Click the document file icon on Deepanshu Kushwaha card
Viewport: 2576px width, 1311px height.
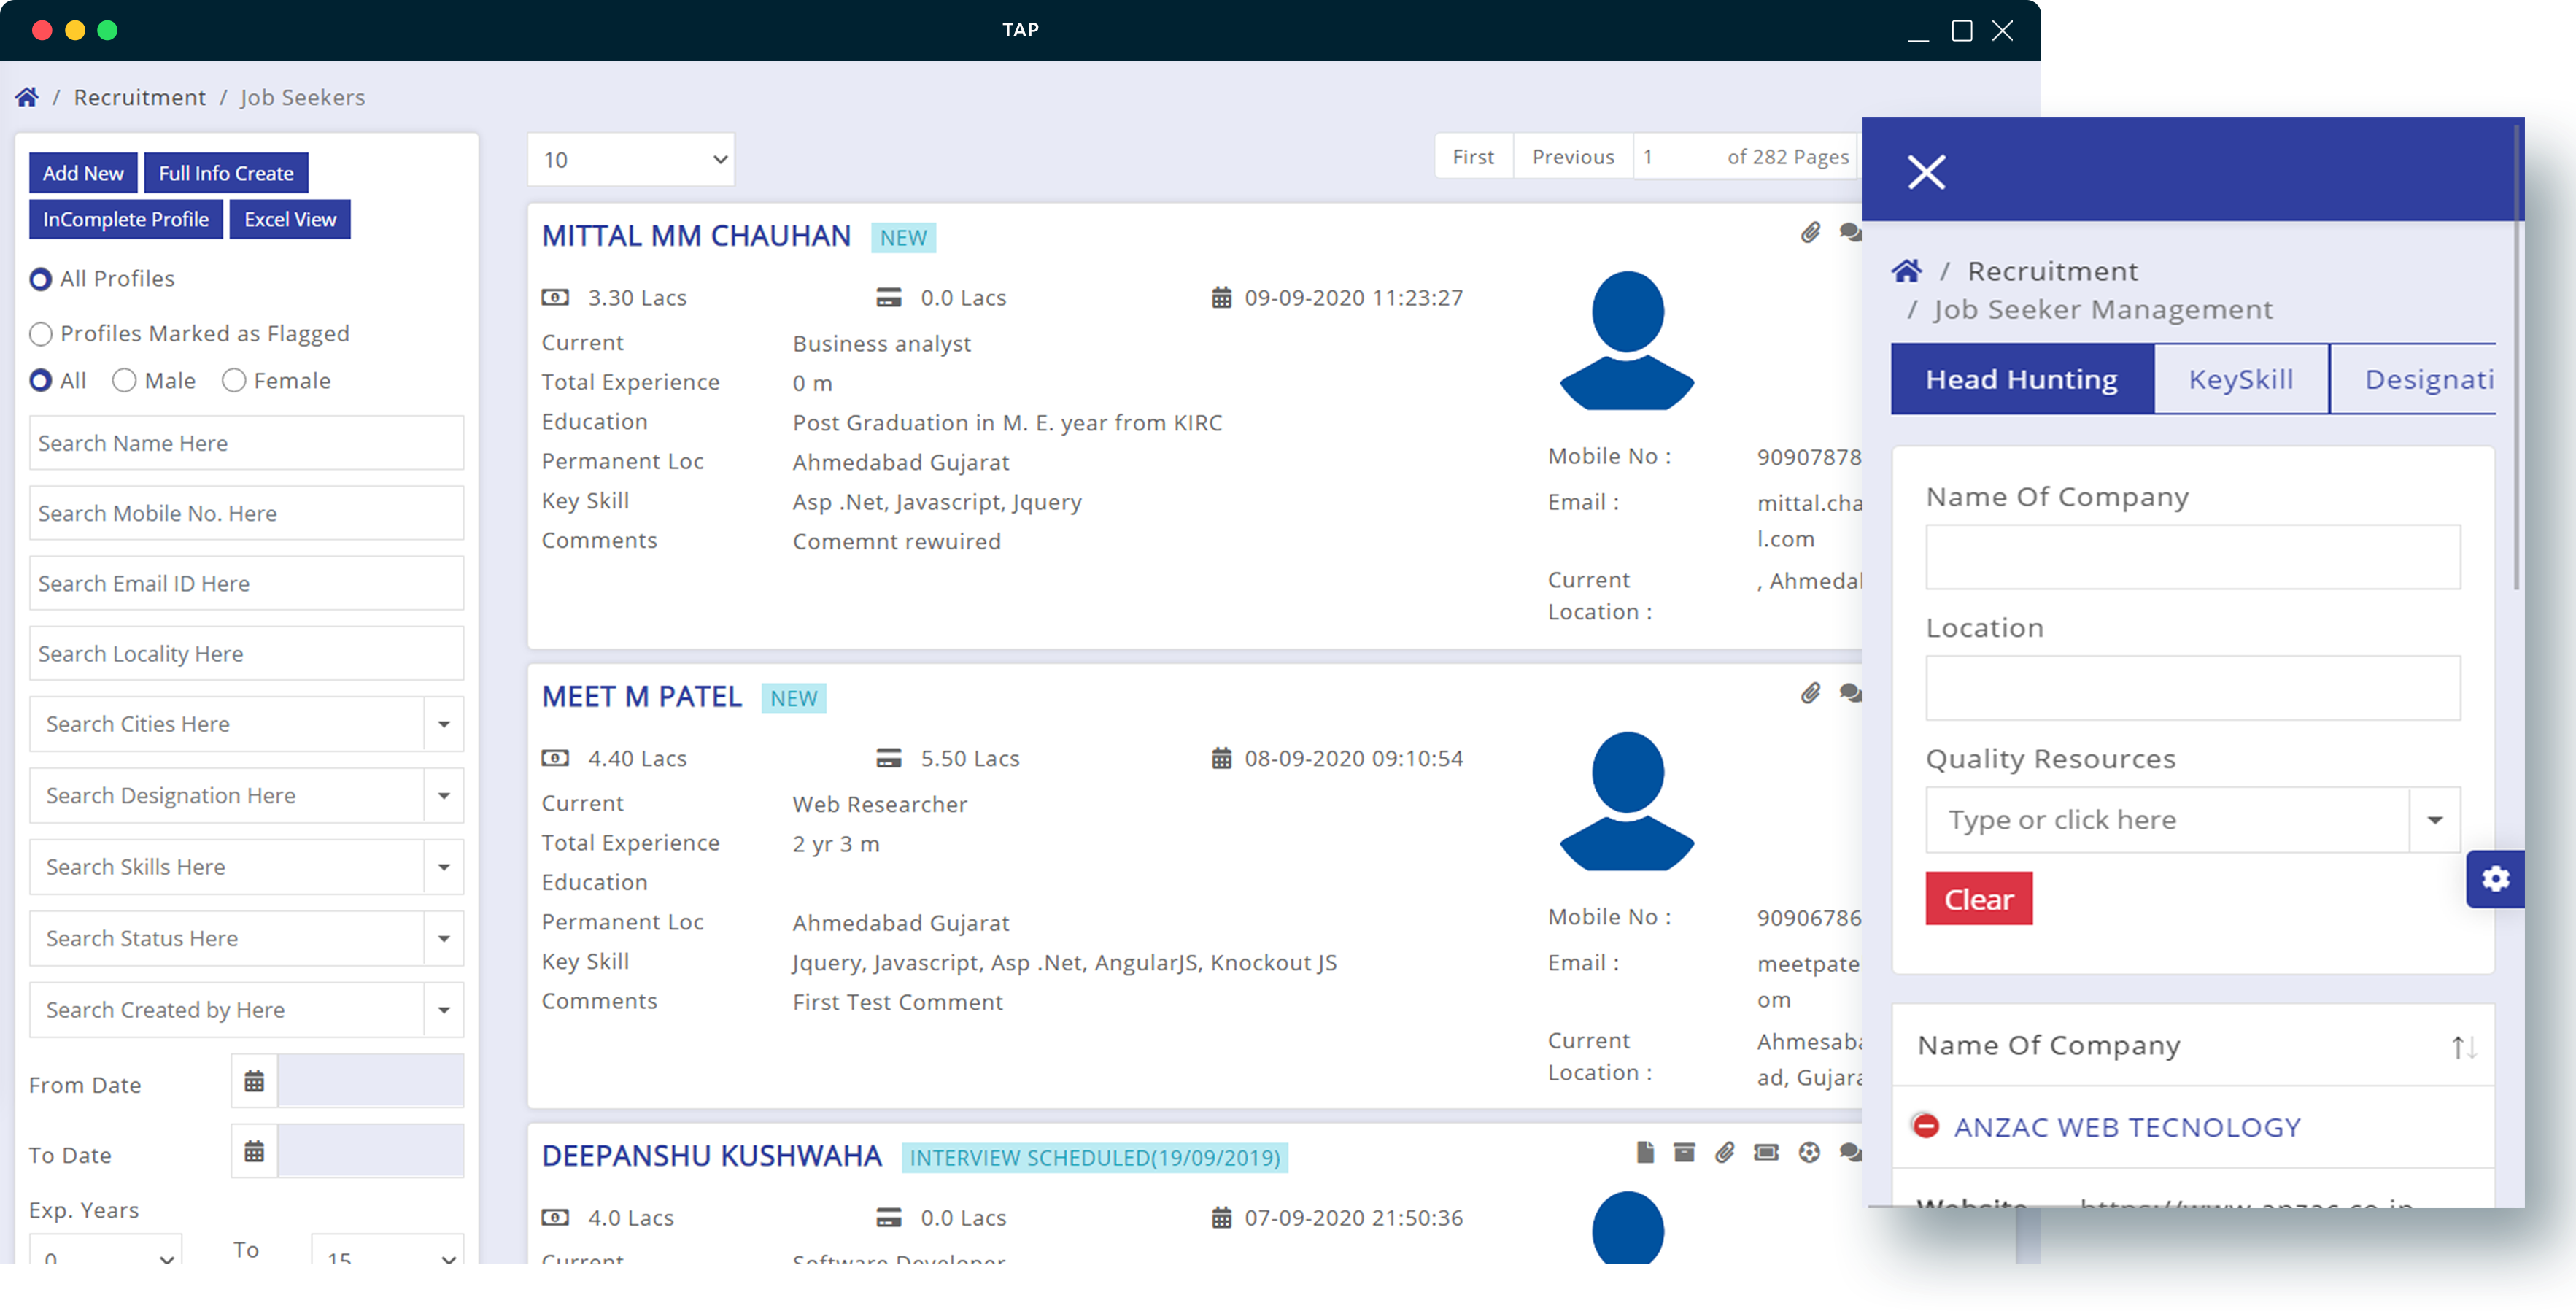click(1645, 1152)
